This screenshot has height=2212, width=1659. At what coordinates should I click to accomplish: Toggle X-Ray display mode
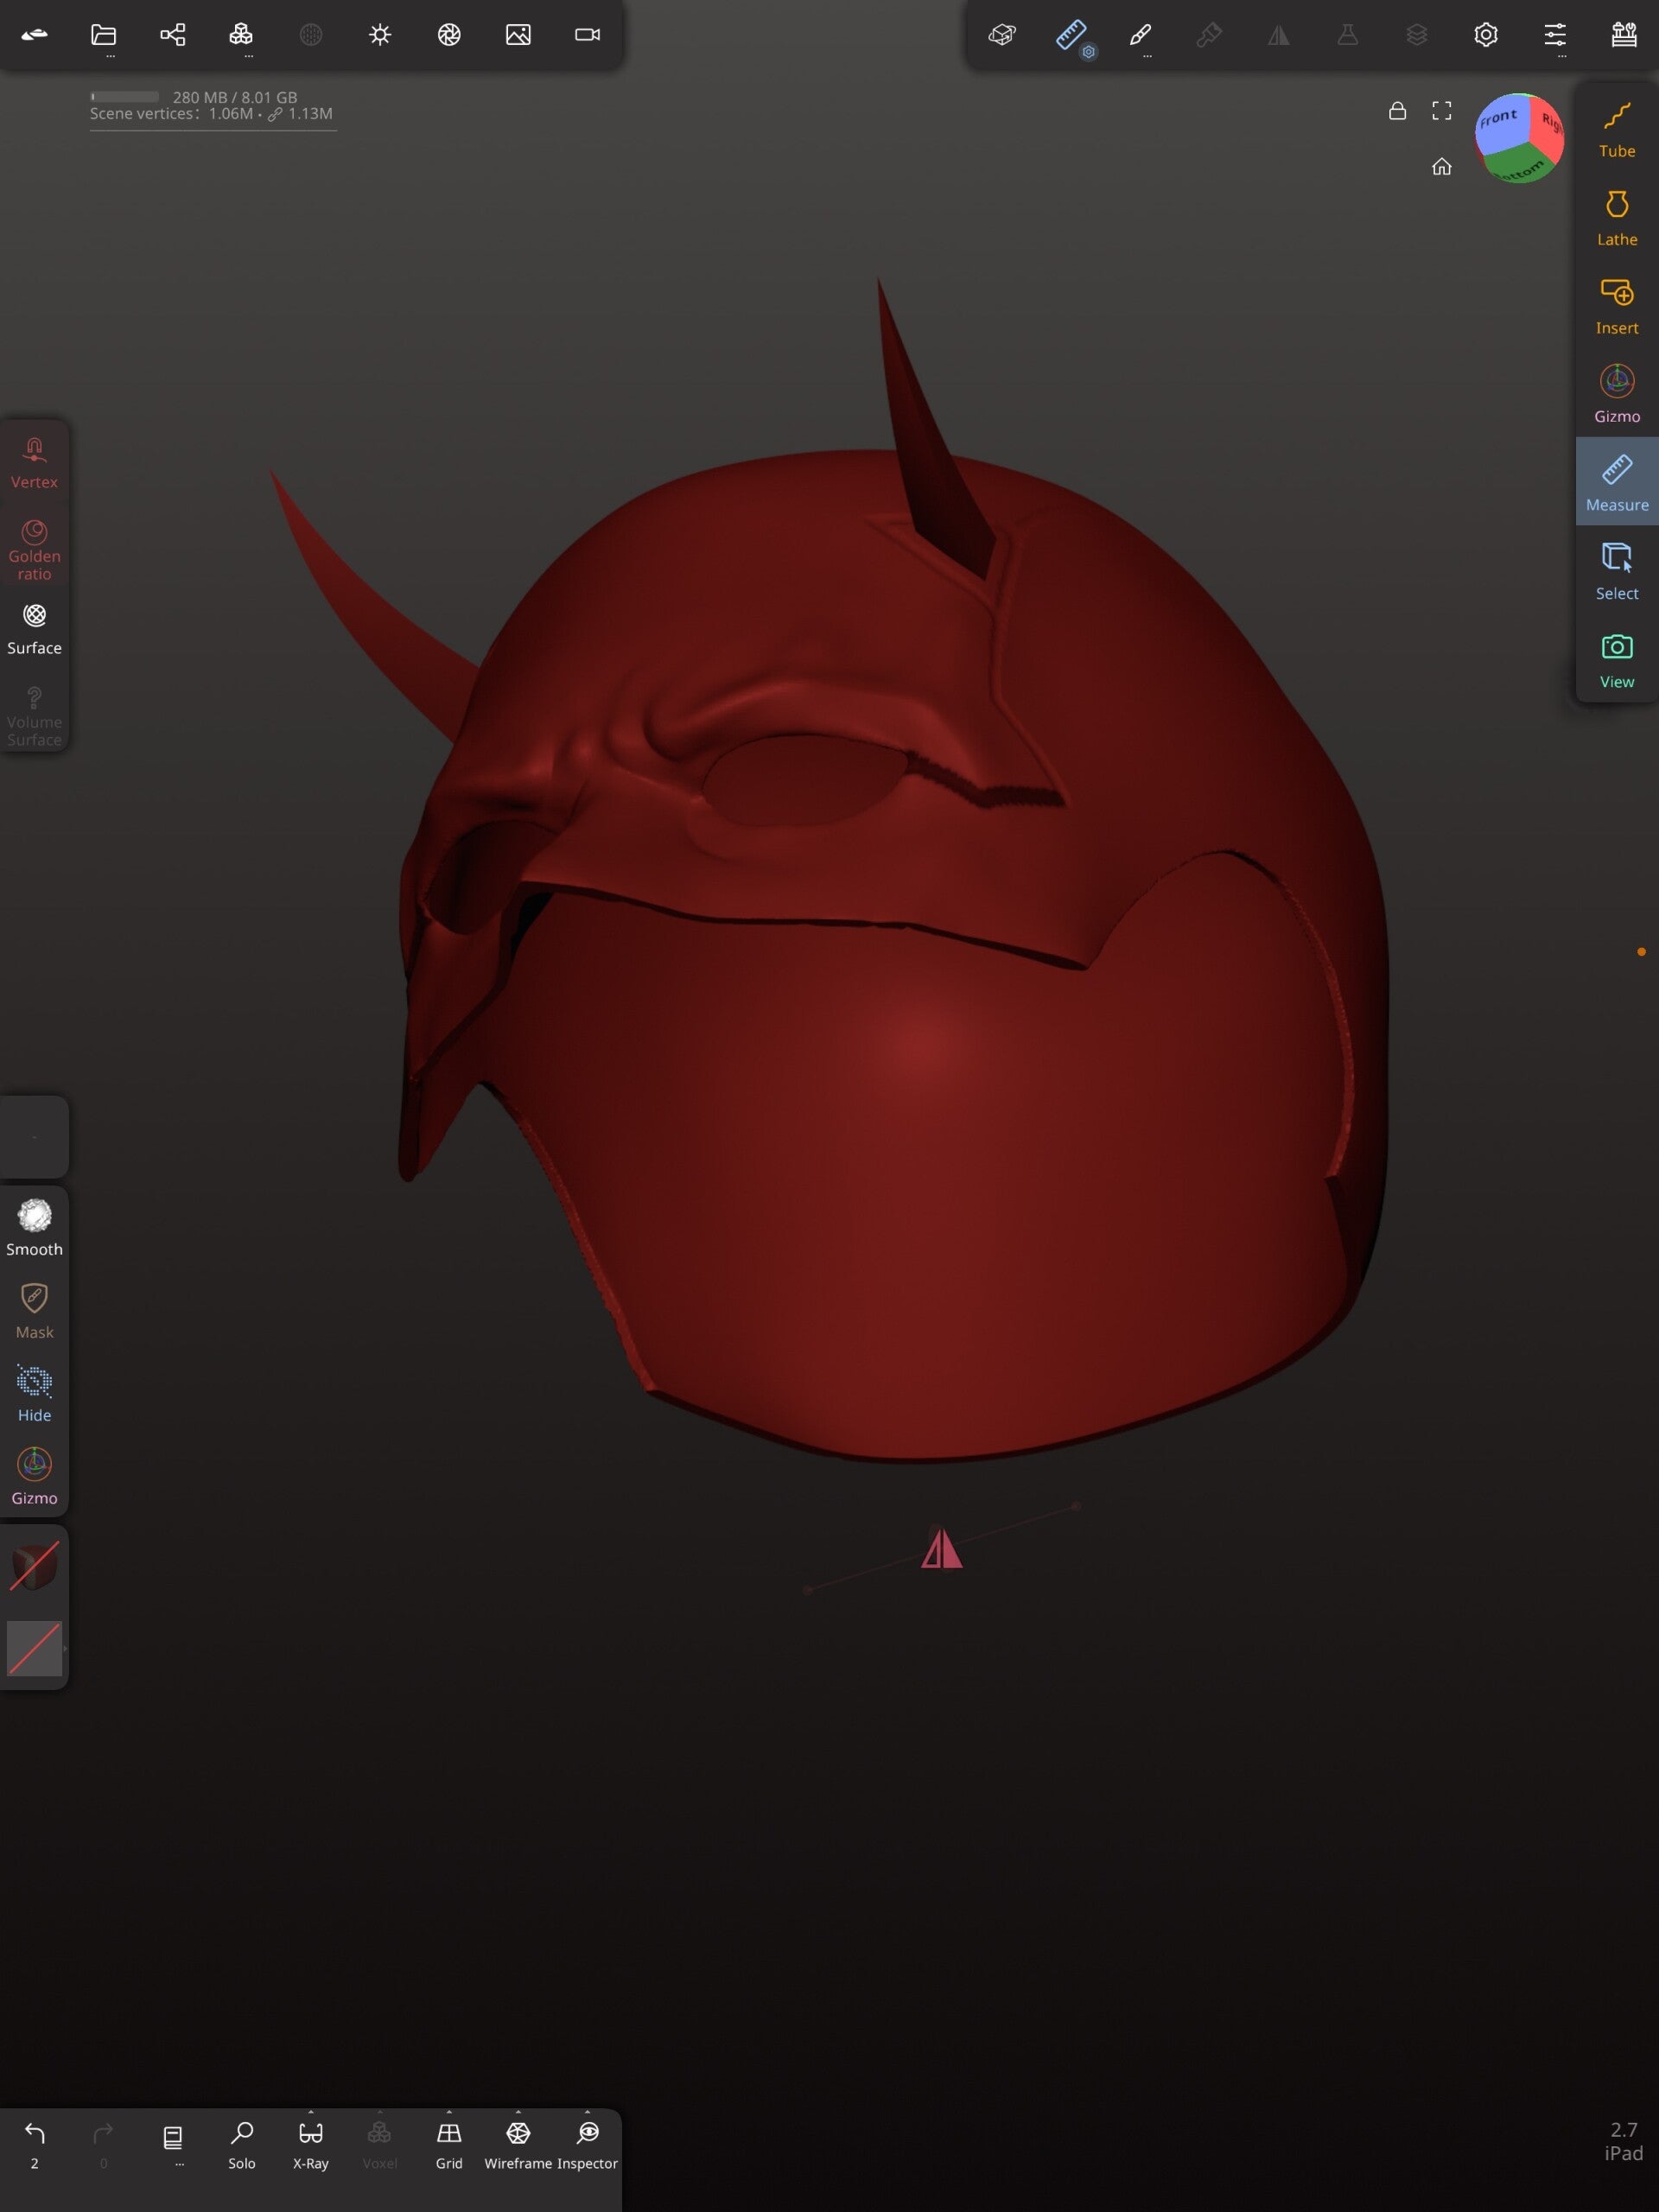pos(310,2143)
